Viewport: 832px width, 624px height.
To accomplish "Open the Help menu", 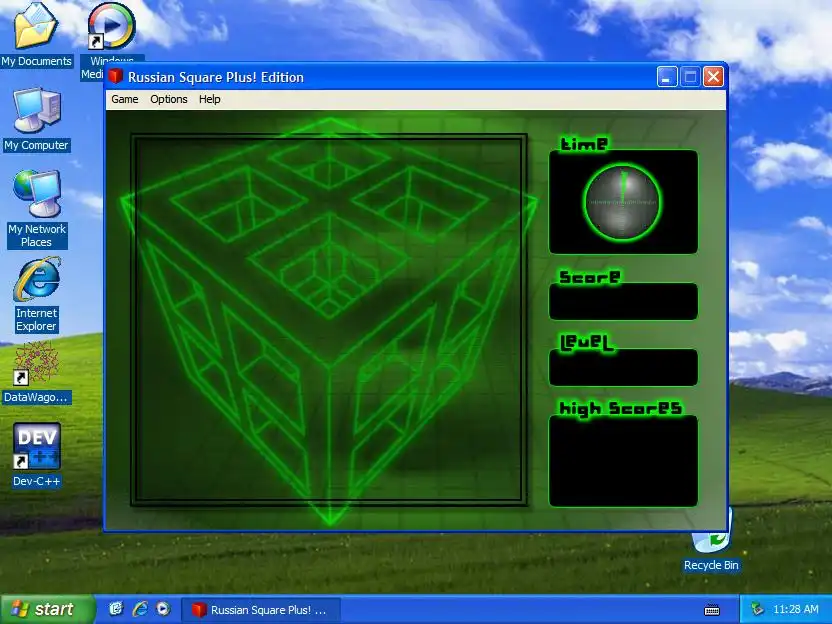I will (x=210, y=99).
